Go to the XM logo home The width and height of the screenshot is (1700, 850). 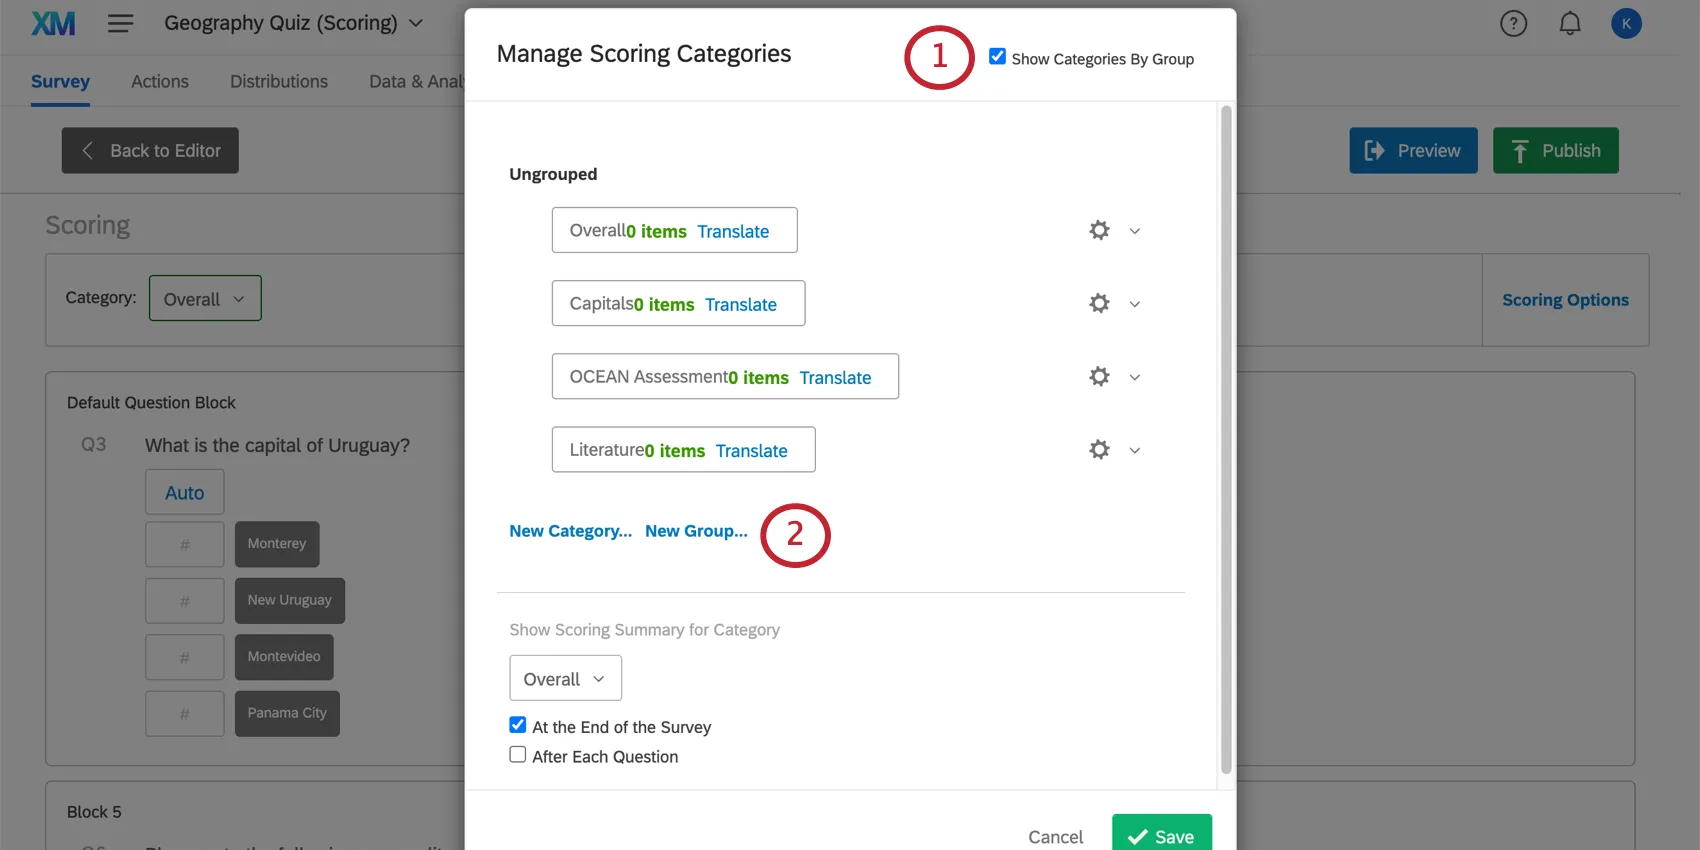tap(53, 23)
